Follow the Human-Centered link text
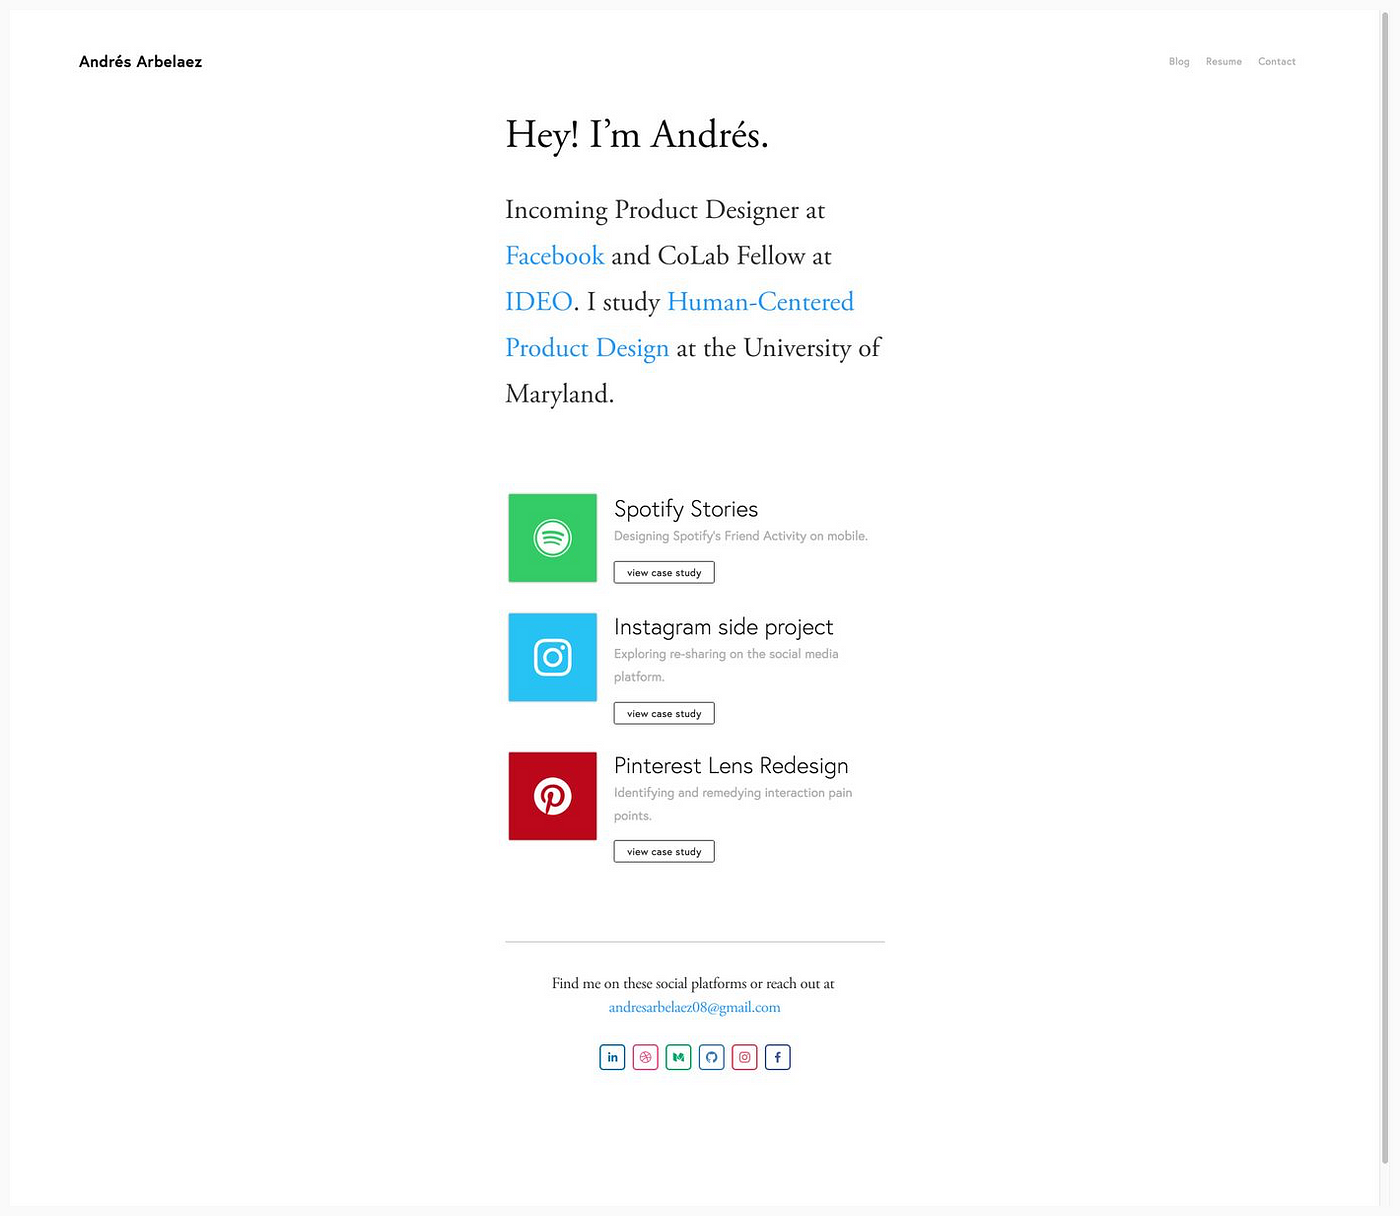The image size is (1400, 1216). [x=761, y=302]
